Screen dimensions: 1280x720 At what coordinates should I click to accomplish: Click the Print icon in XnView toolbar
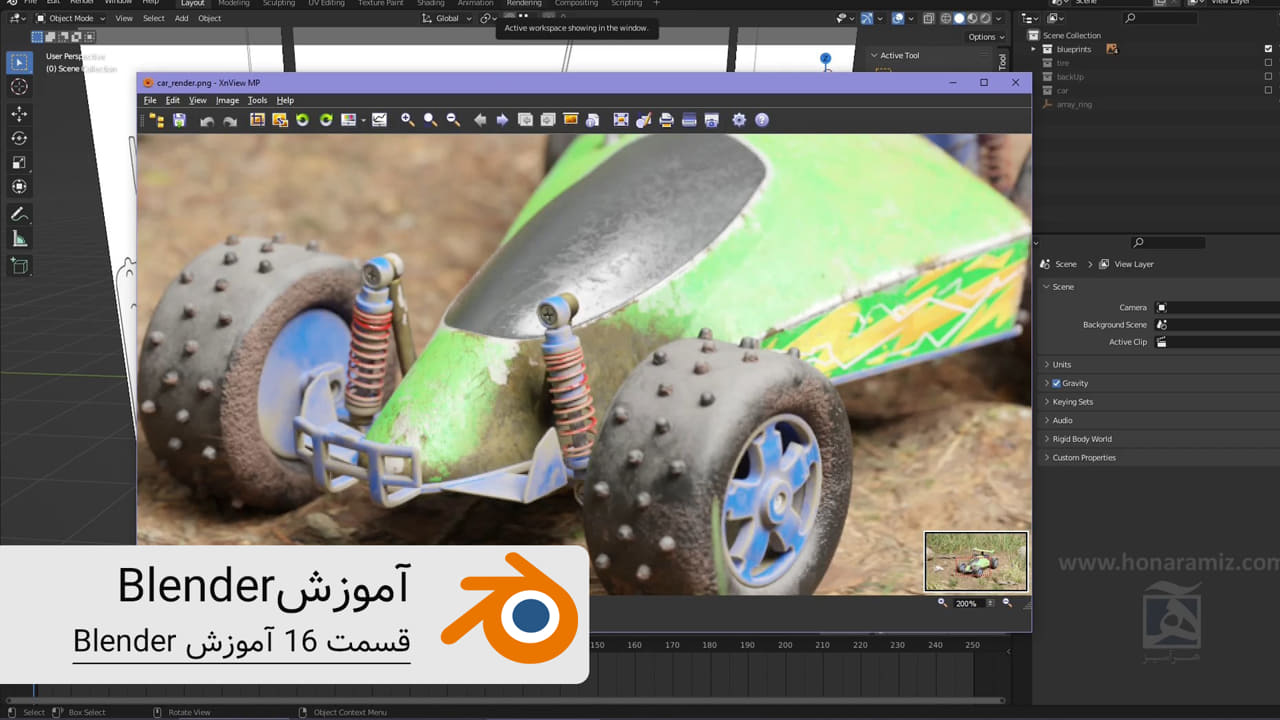click(667, 120)
